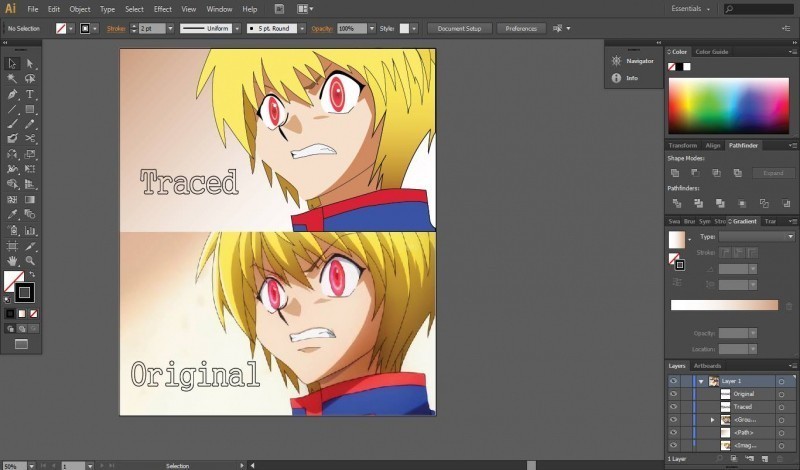Select the Zoom tool
Viewport: 800px width, 470px height.
click(x=30, y=261)
